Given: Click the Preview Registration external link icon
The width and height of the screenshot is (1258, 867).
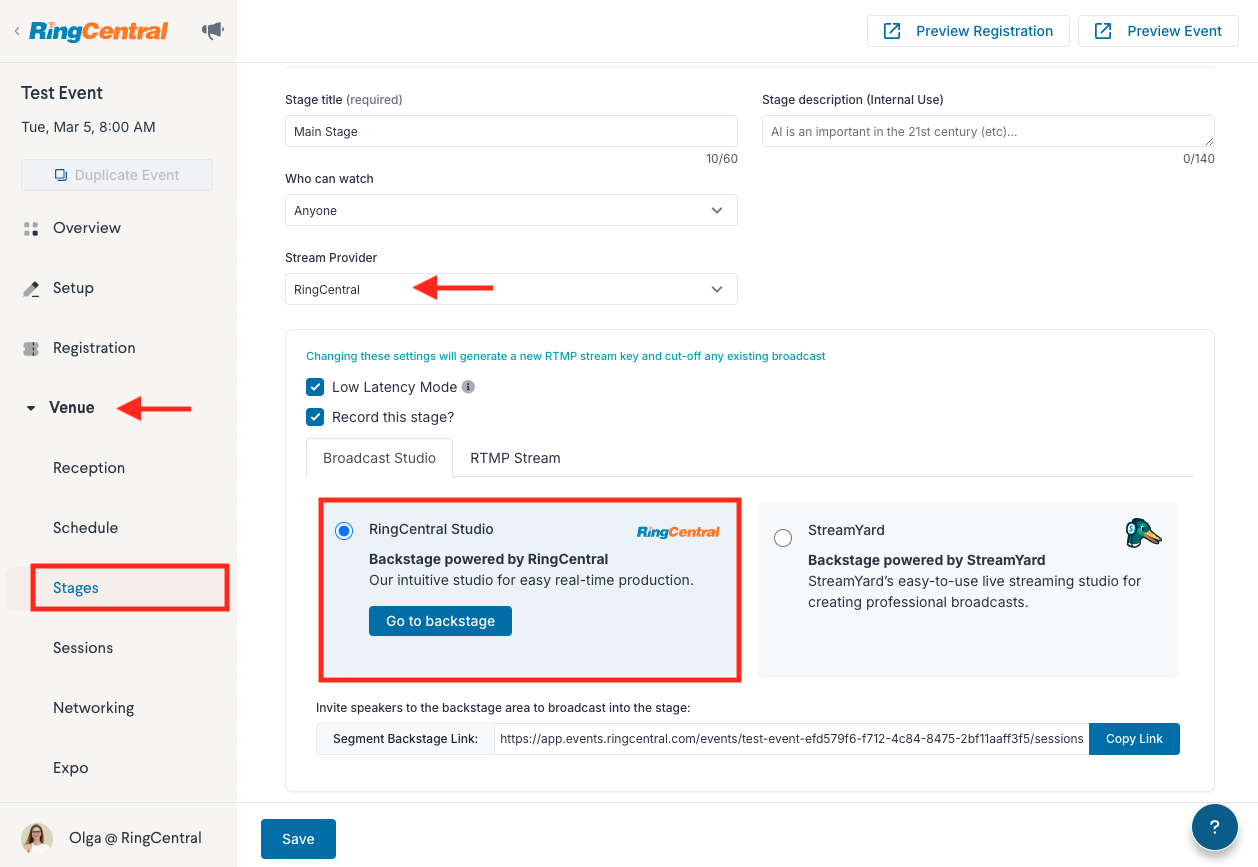Looking at the screenshot, I should (x=891, y=31).
